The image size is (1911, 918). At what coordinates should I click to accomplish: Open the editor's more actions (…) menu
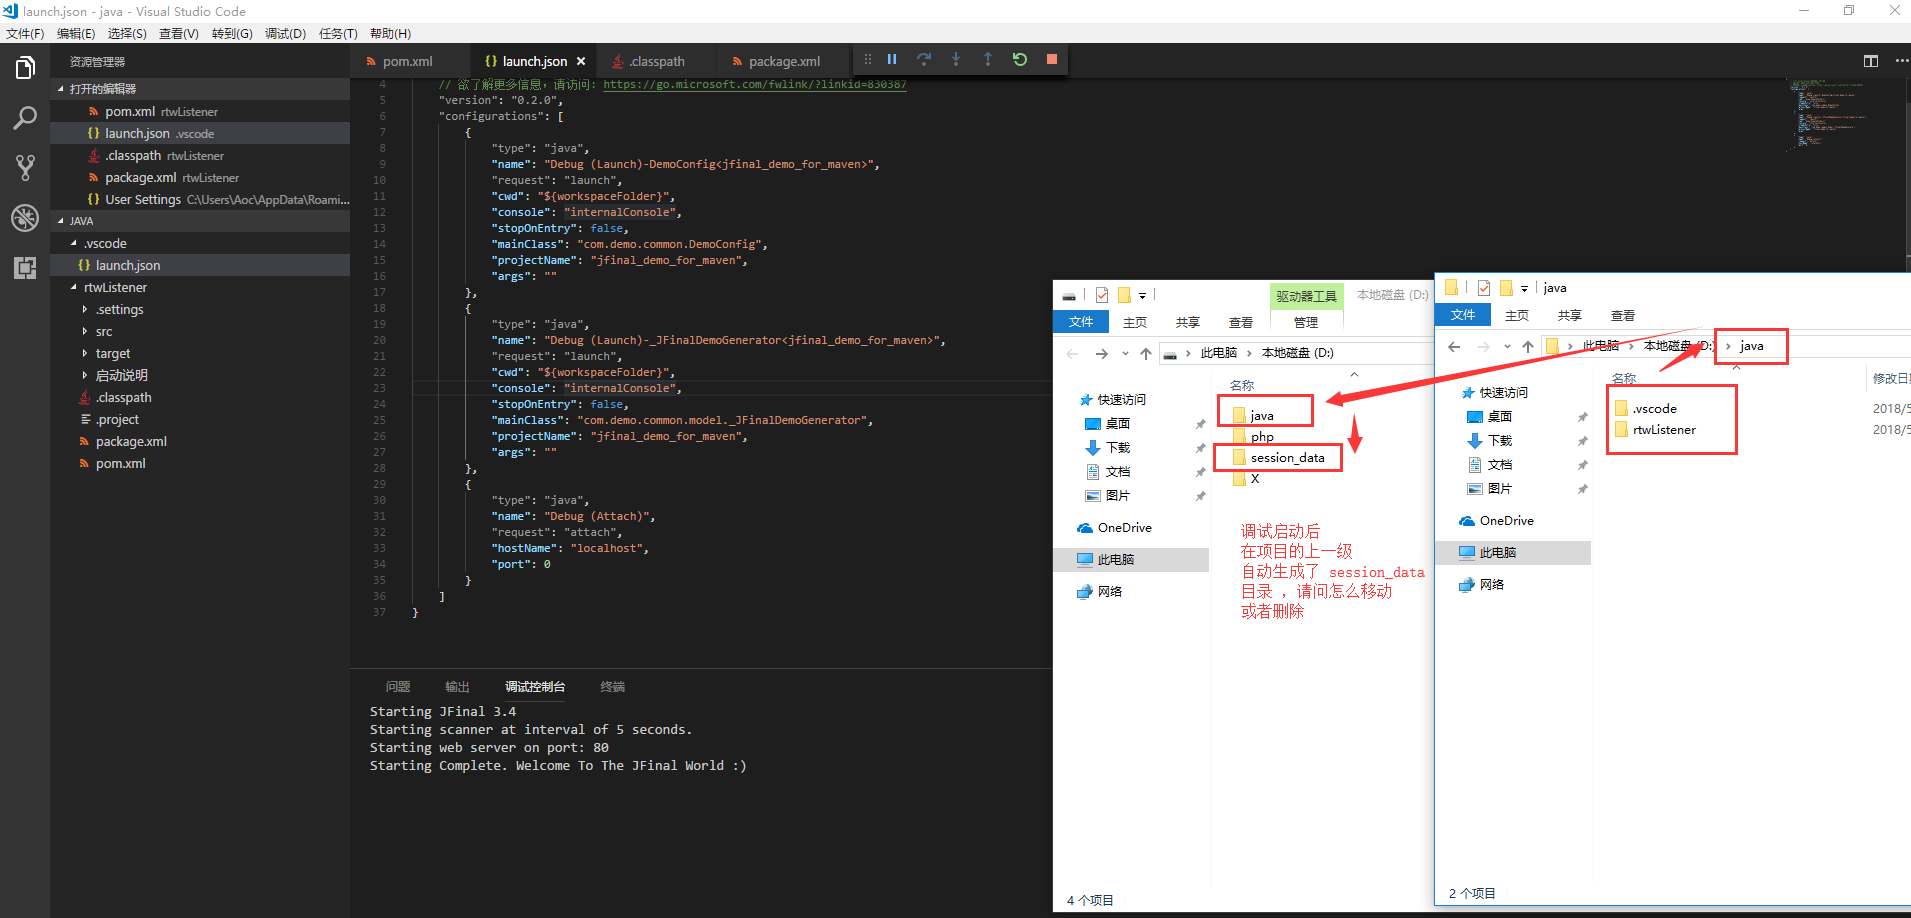coord(1901,61)
